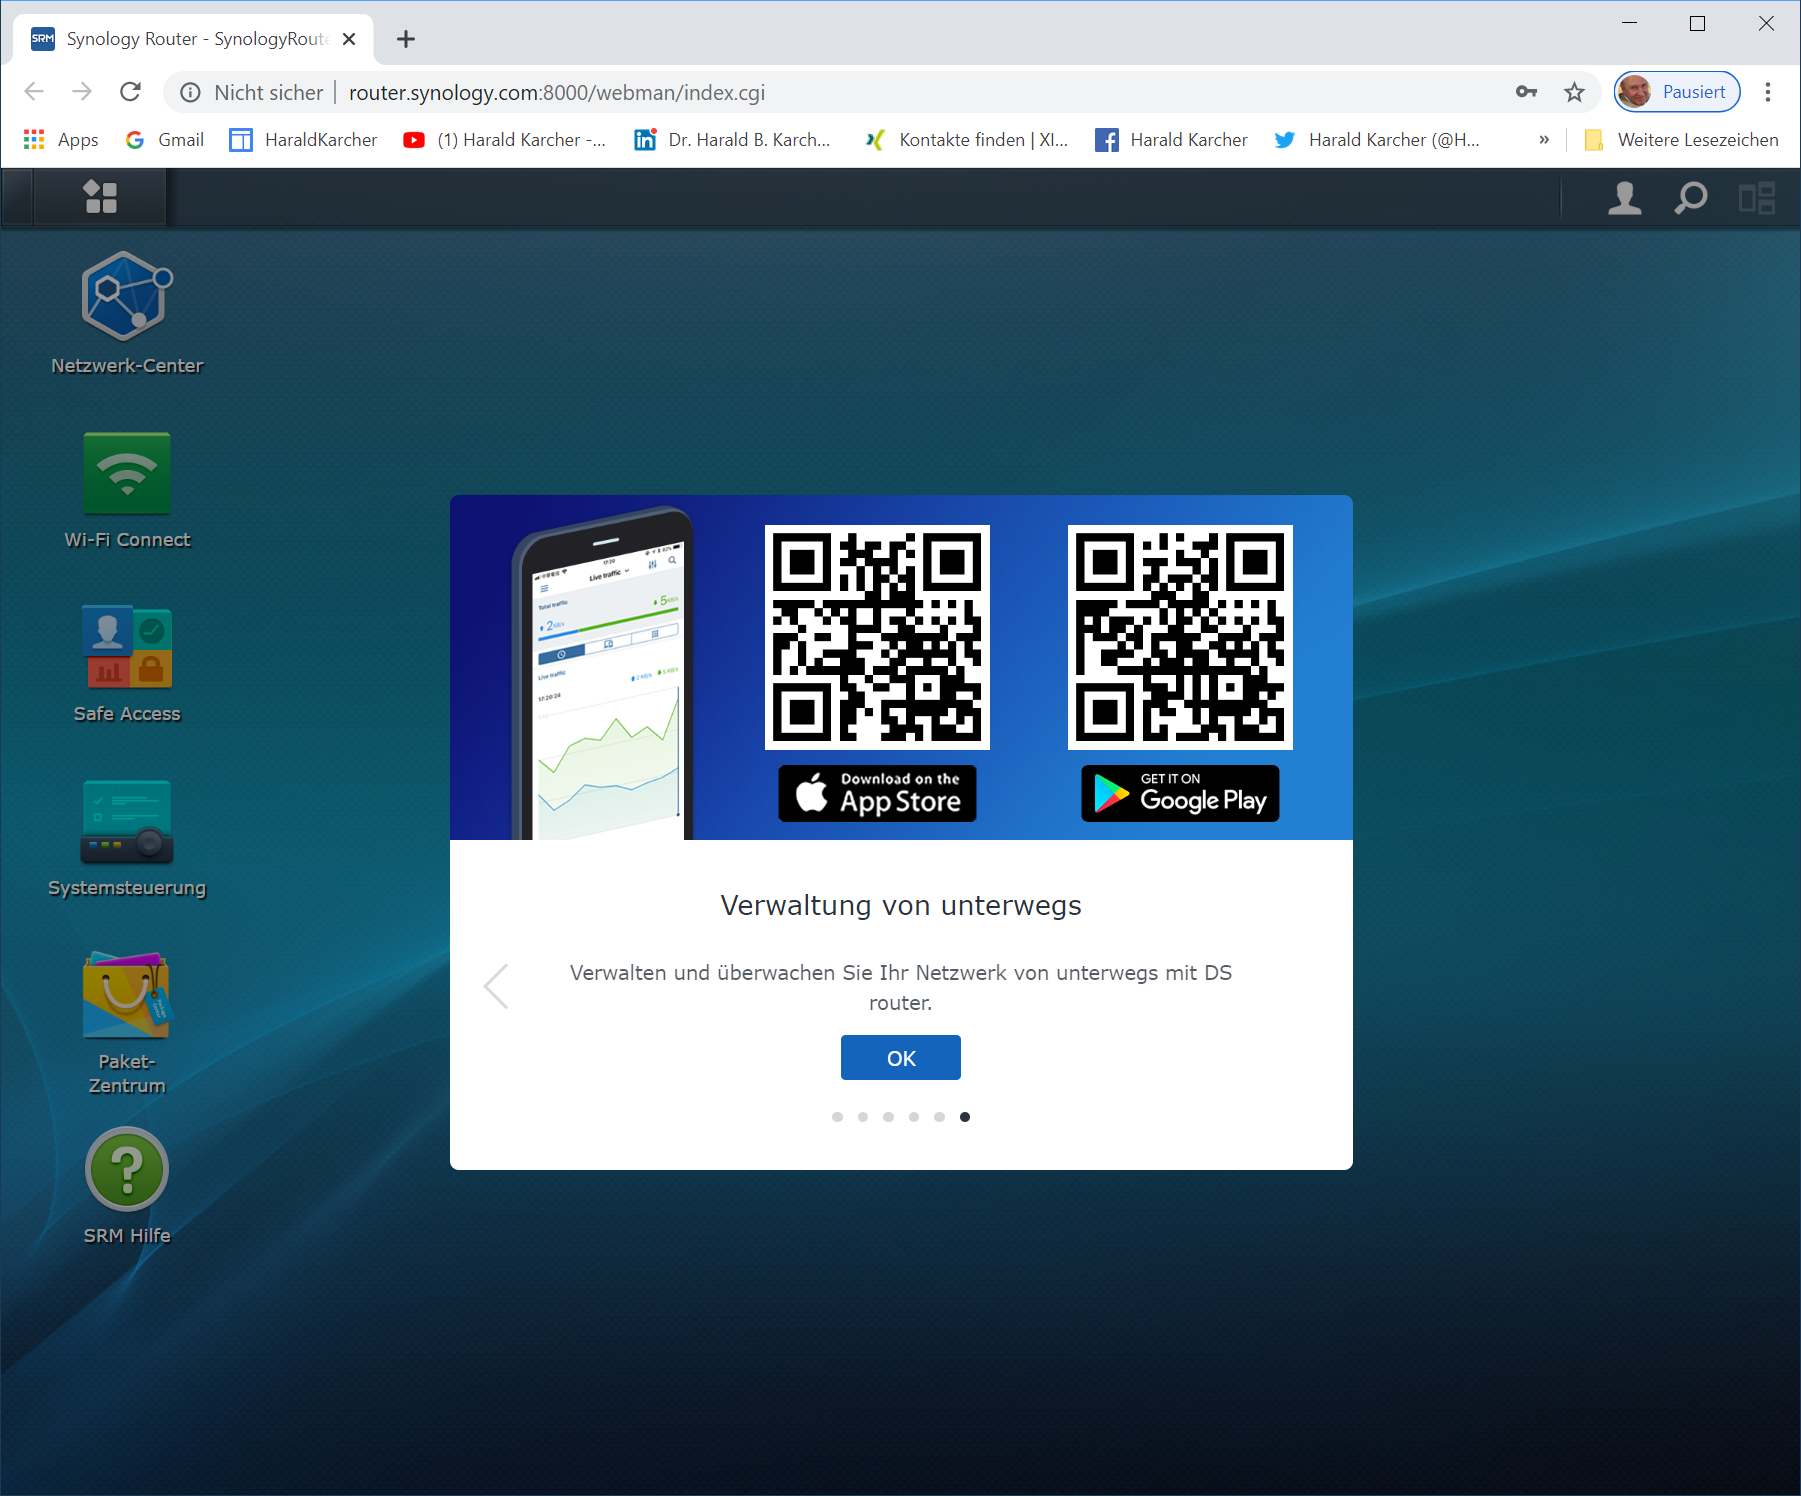Open the Weitere Lesezeichen folder

pyautogui.click(x=1682, y=140)
